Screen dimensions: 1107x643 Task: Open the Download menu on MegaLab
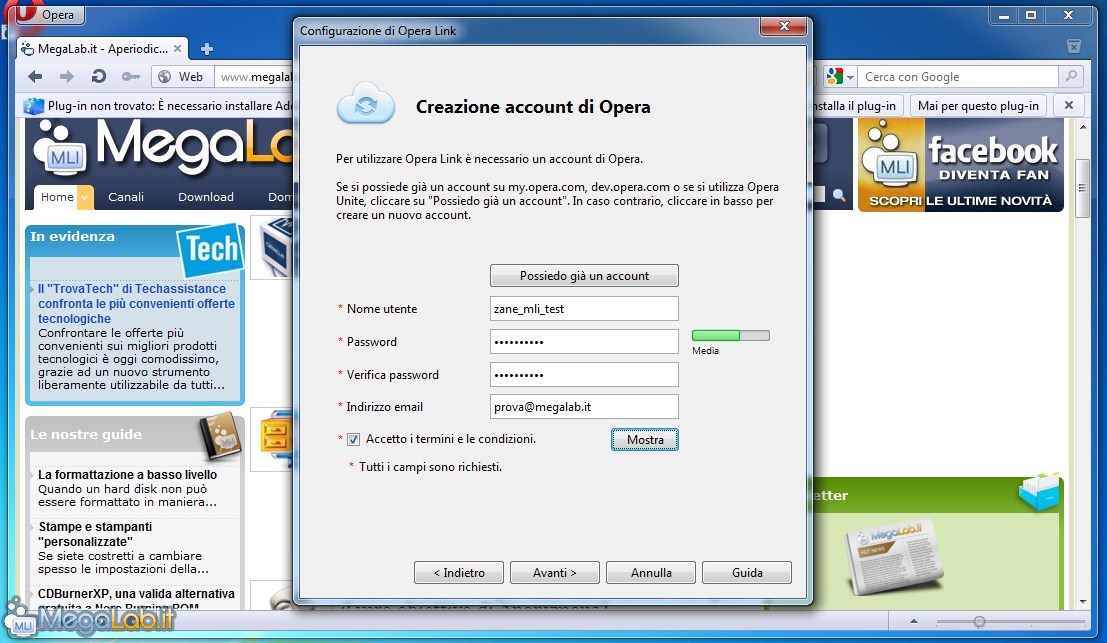(x=205, y=197)
